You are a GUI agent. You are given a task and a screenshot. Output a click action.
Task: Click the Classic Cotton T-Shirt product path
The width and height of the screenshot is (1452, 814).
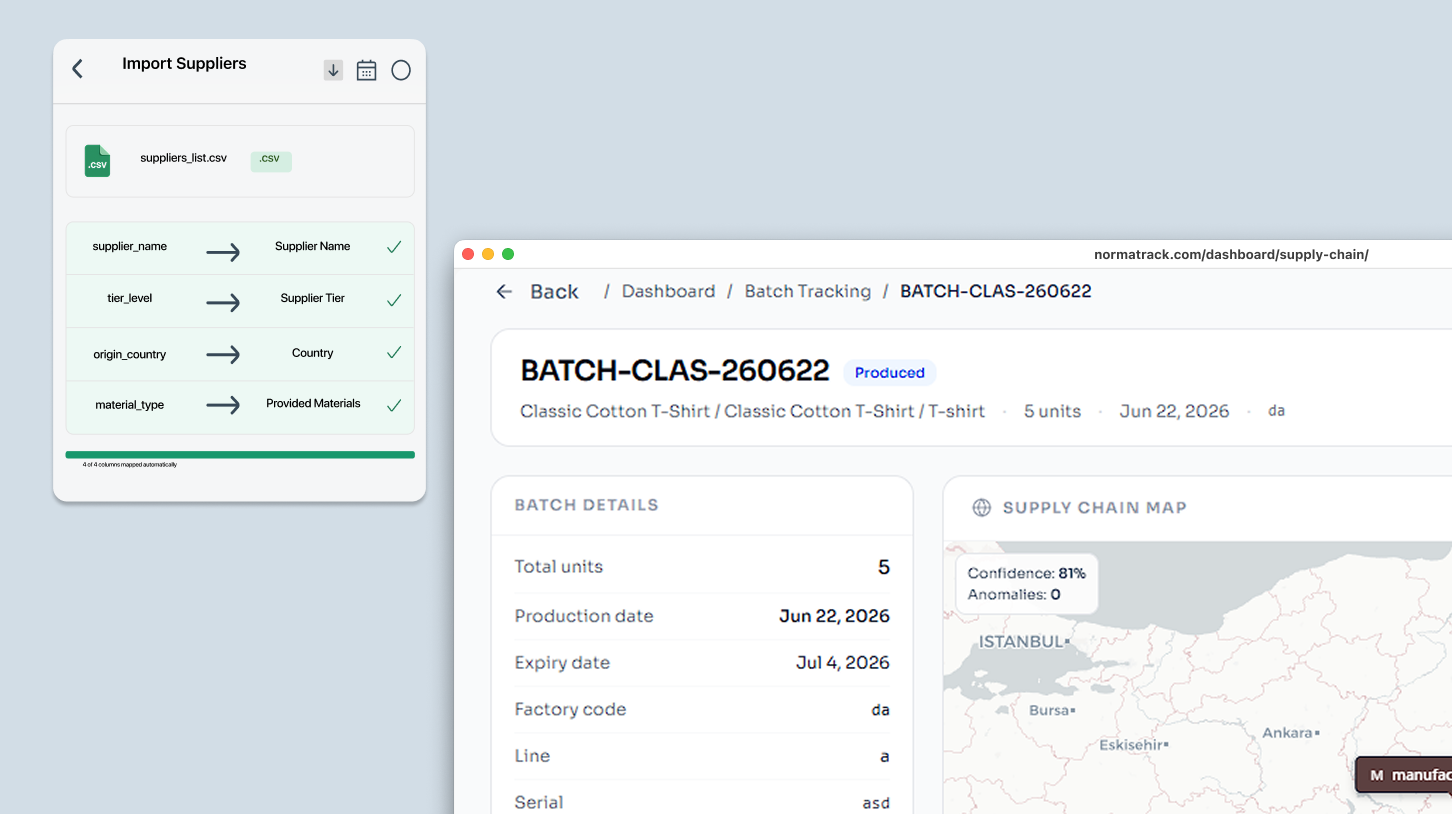752,411
